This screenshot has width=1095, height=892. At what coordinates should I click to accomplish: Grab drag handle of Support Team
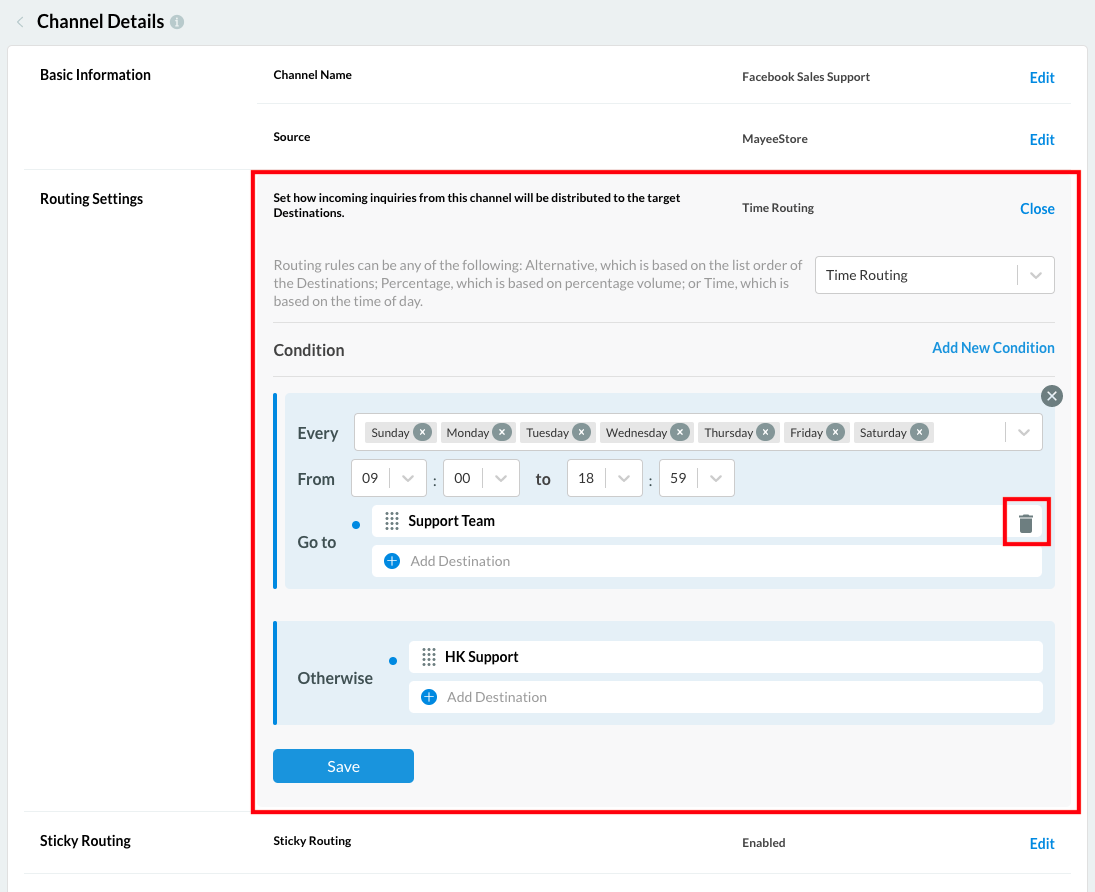pyautogui.click(x=392, y=521)
